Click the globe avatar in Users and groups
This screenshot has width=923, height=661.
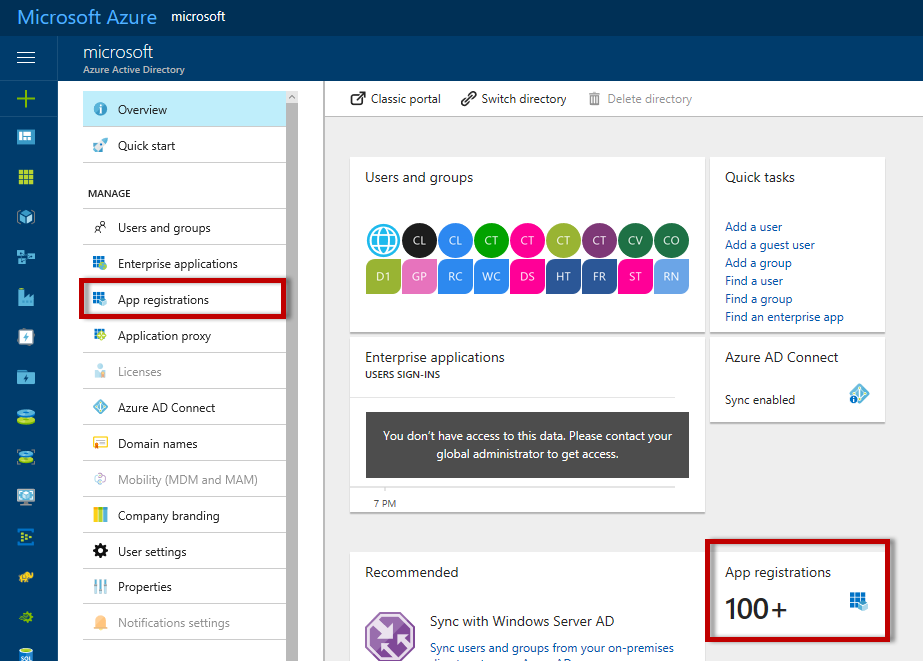pos(383,240)
